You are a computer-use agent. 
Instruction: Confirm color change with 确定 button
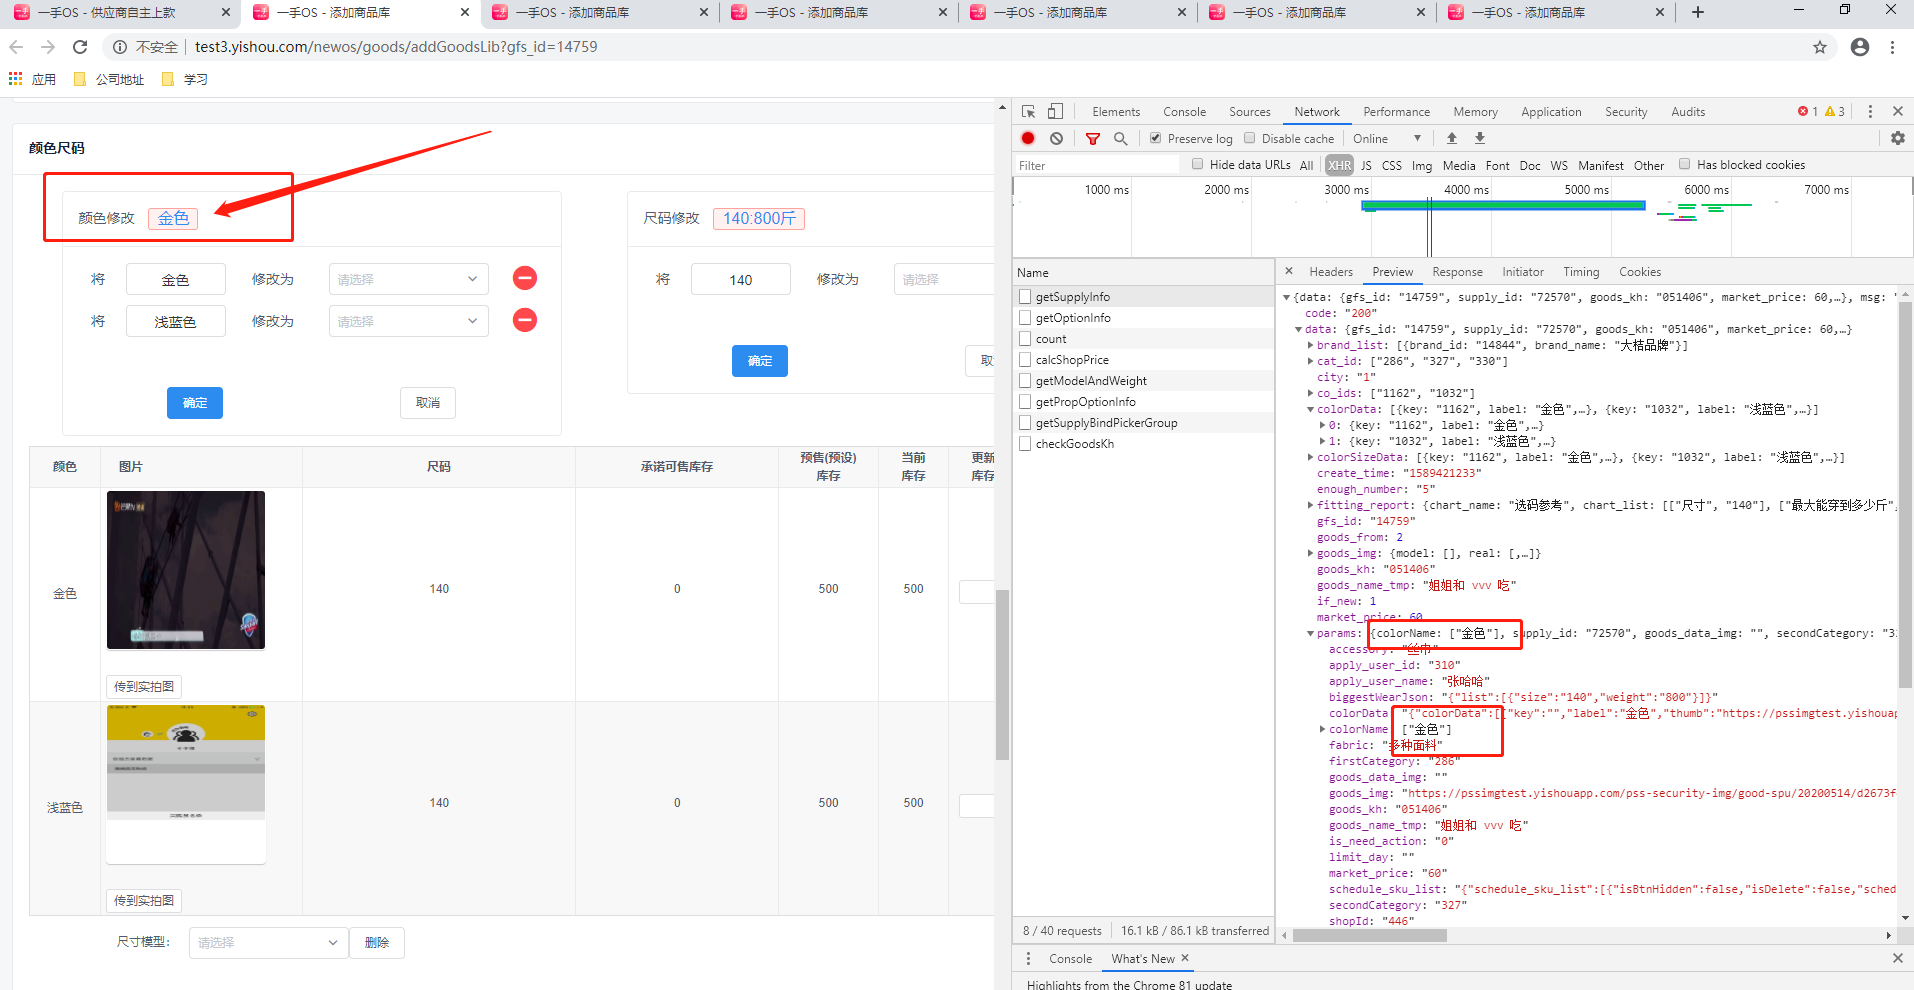195,402
